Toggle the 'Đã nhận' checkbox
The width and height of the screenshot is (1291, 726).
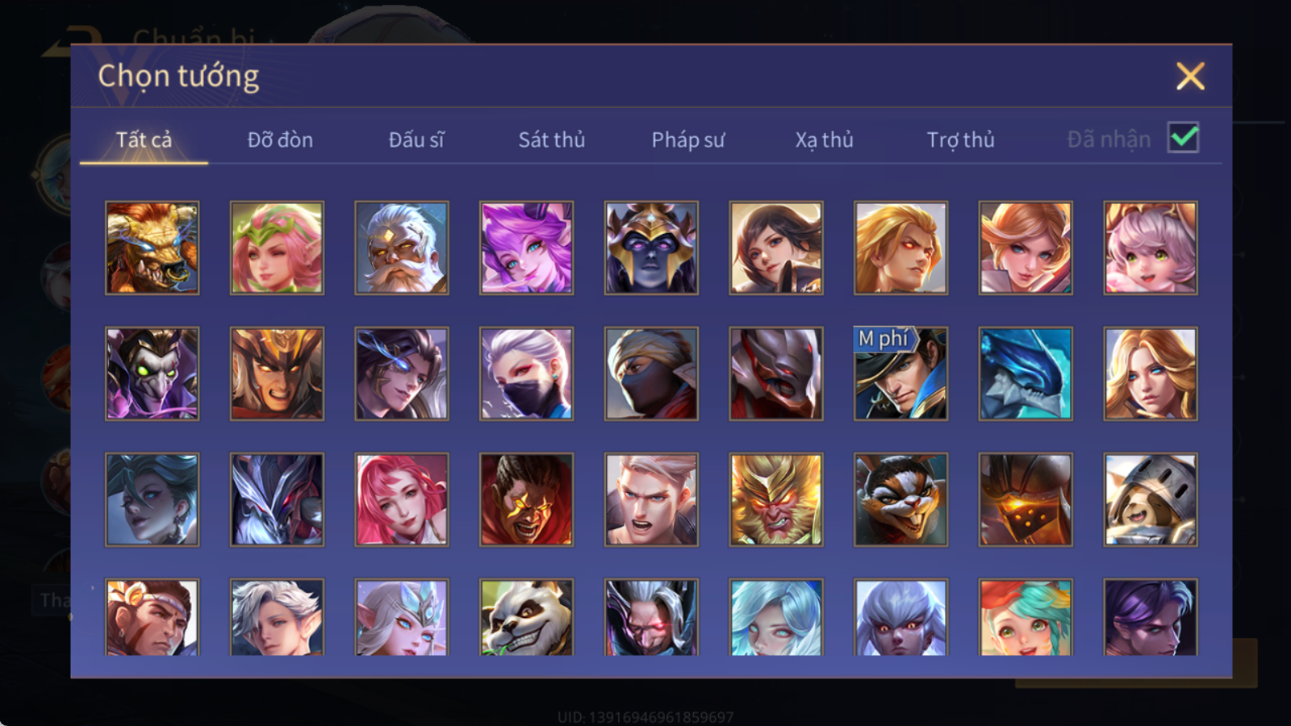[x=1183, y=139]
